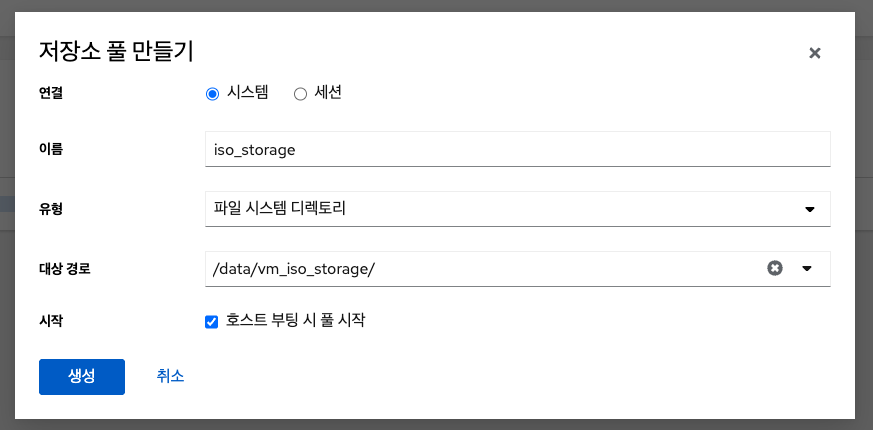Screen dimensions: 873x430
Task: Click the 취소 link
Action: pyautogui.click(x=170, y=376)
